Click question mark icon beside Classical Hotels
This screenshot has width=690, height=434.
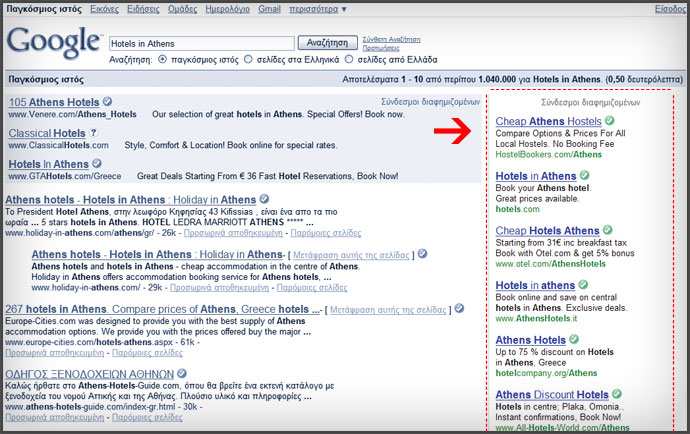[x=93, y=132]
